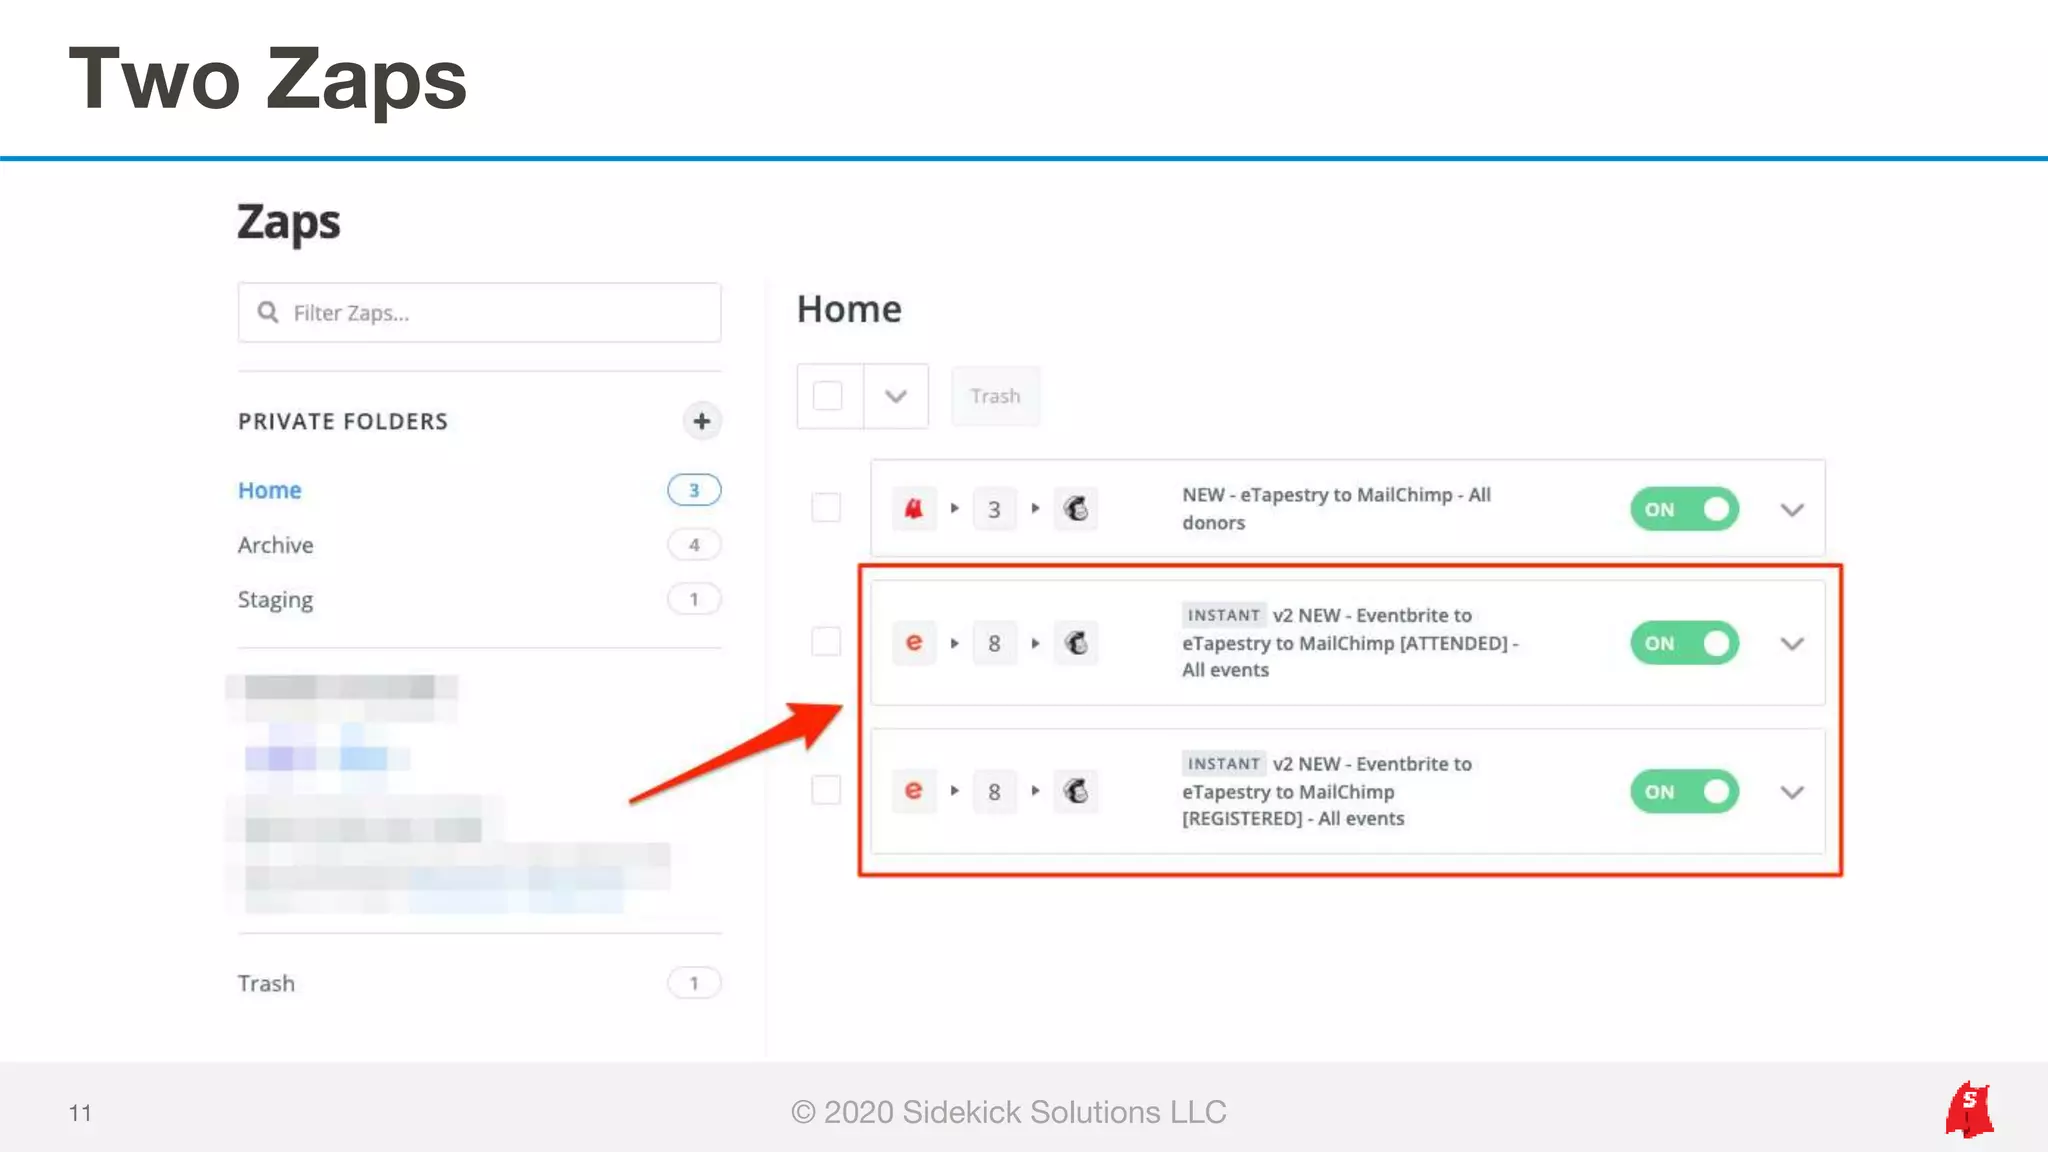Click the MailChimp icon in the REGISTERED zap
Viewport: 2048px width, 1152px height.
coord(1076,791)
